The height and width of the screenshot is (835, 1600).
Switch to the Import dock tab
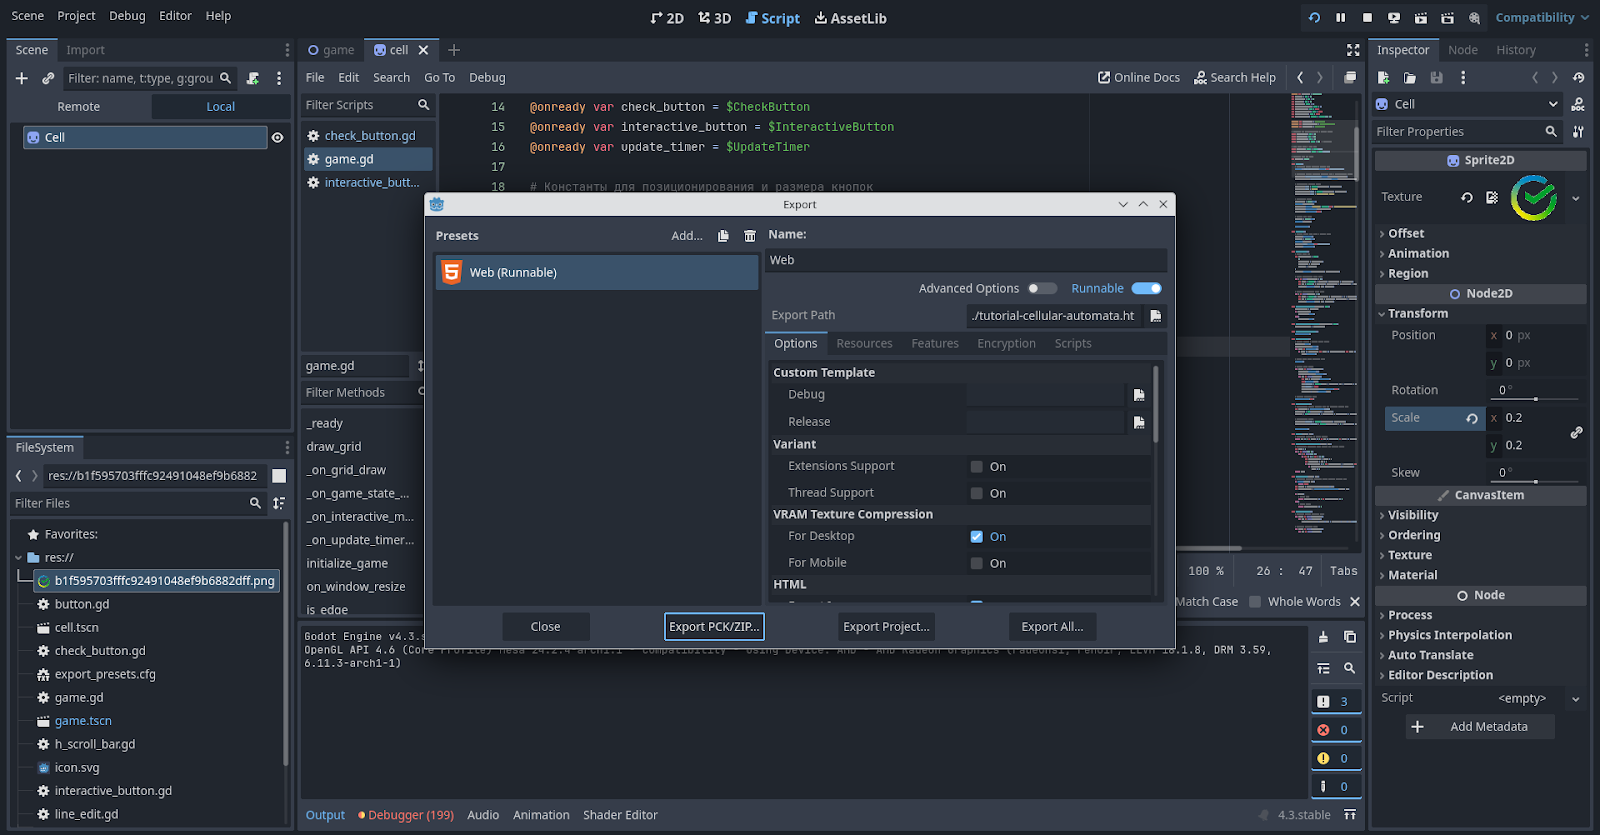tap(85, 50)
